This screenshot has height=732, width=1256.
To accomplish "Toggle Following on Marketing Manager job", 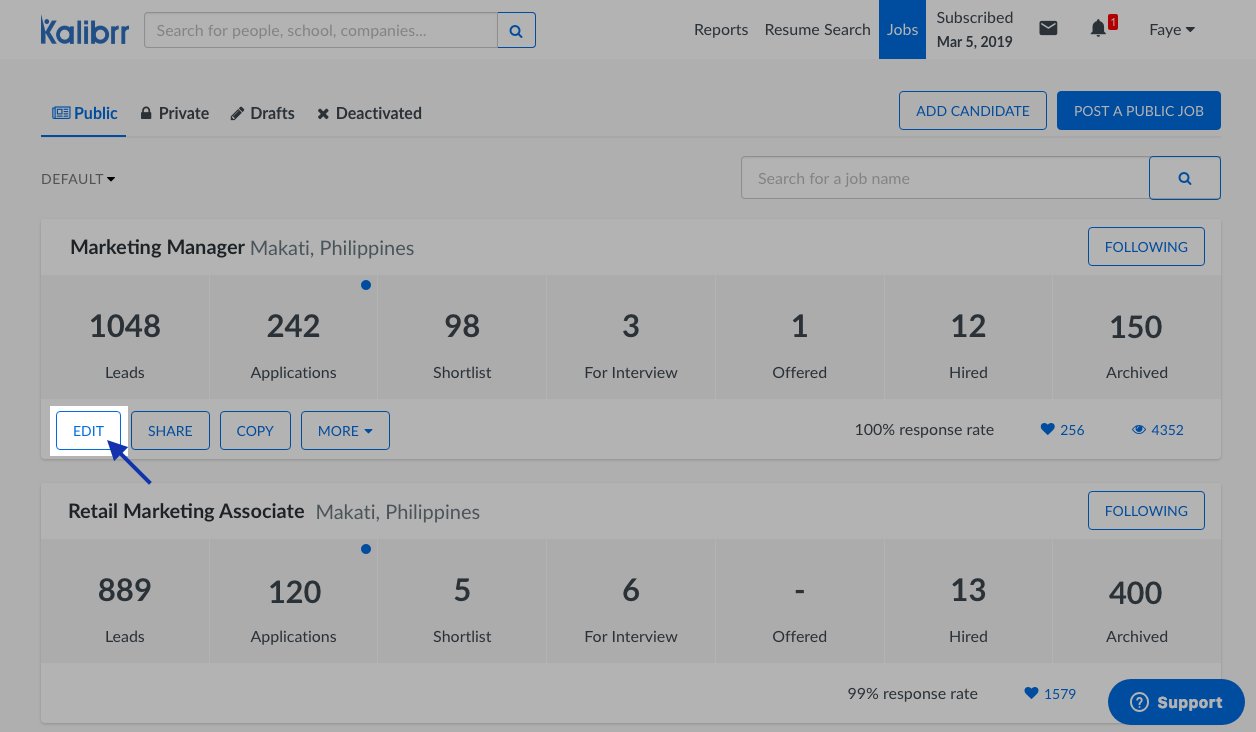I will [x=1145, y=247].
